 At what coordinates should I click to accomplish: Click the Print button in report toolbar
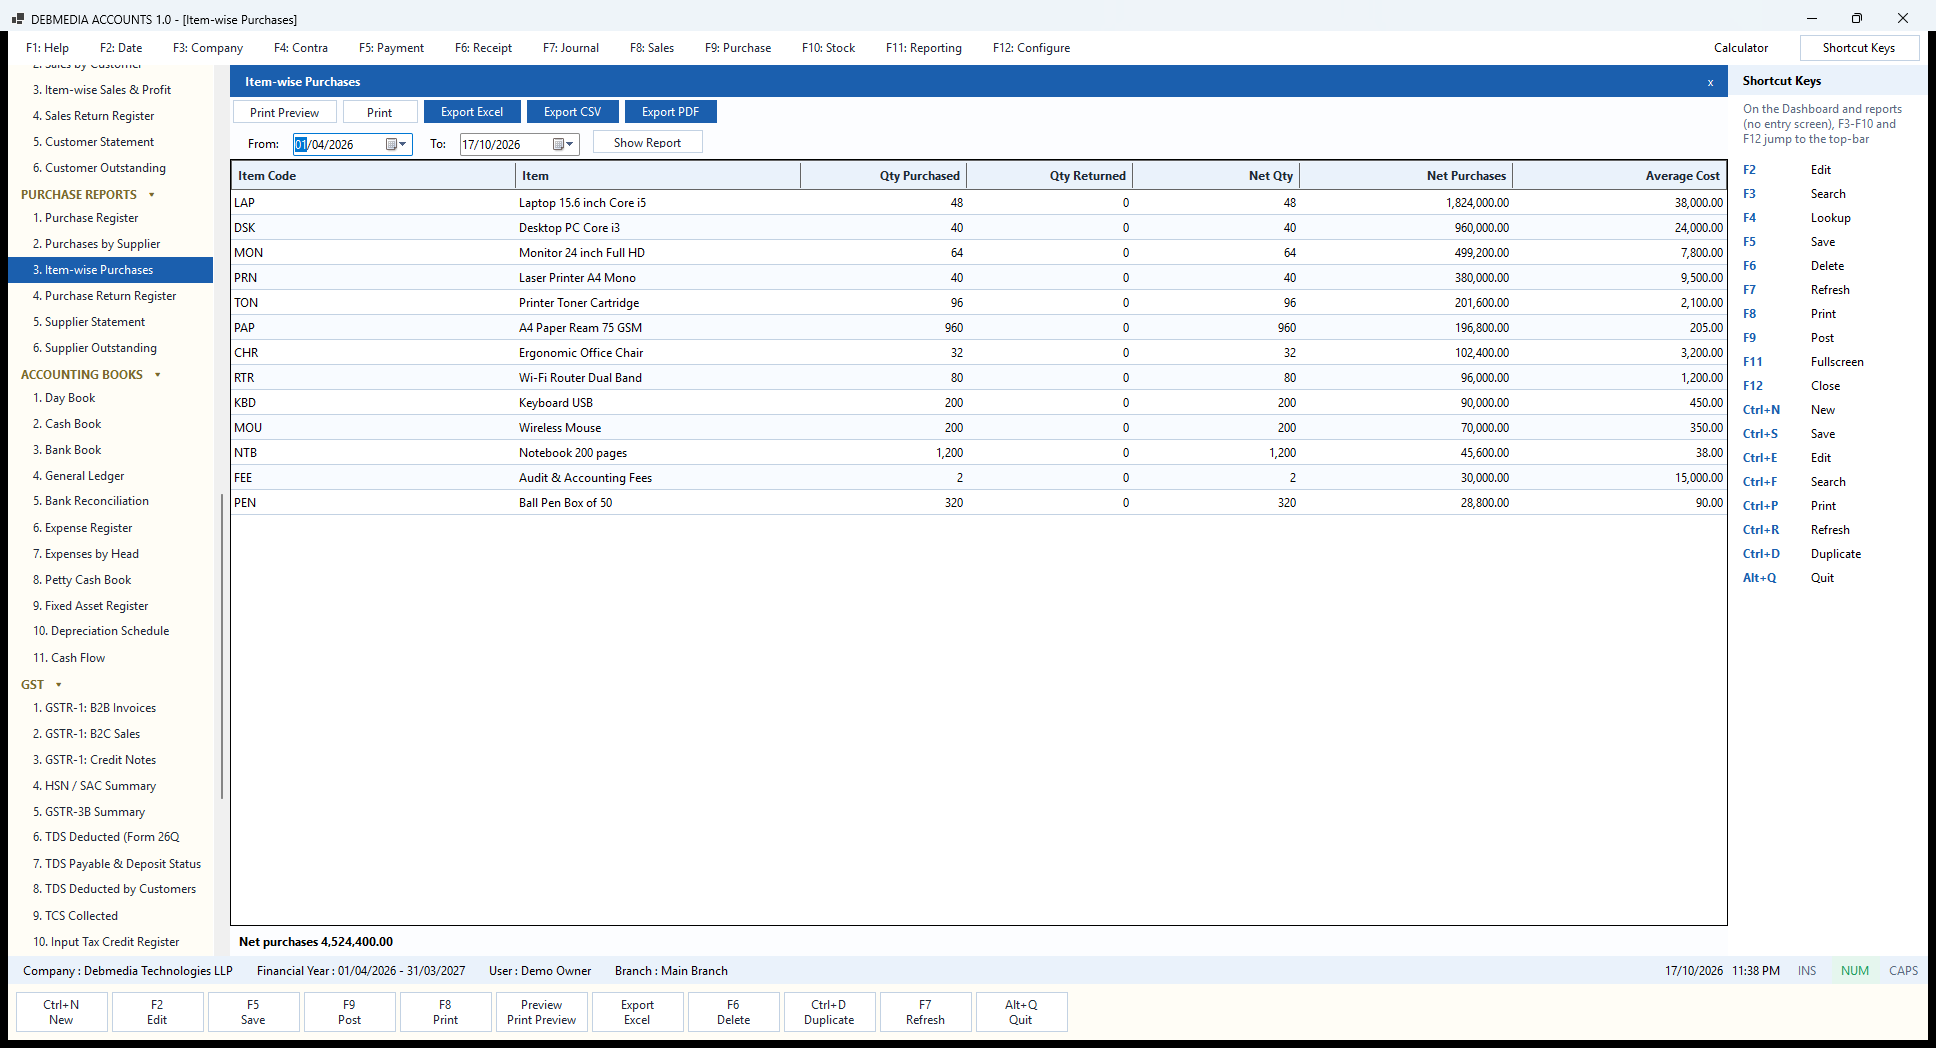[x=379, y=112]
